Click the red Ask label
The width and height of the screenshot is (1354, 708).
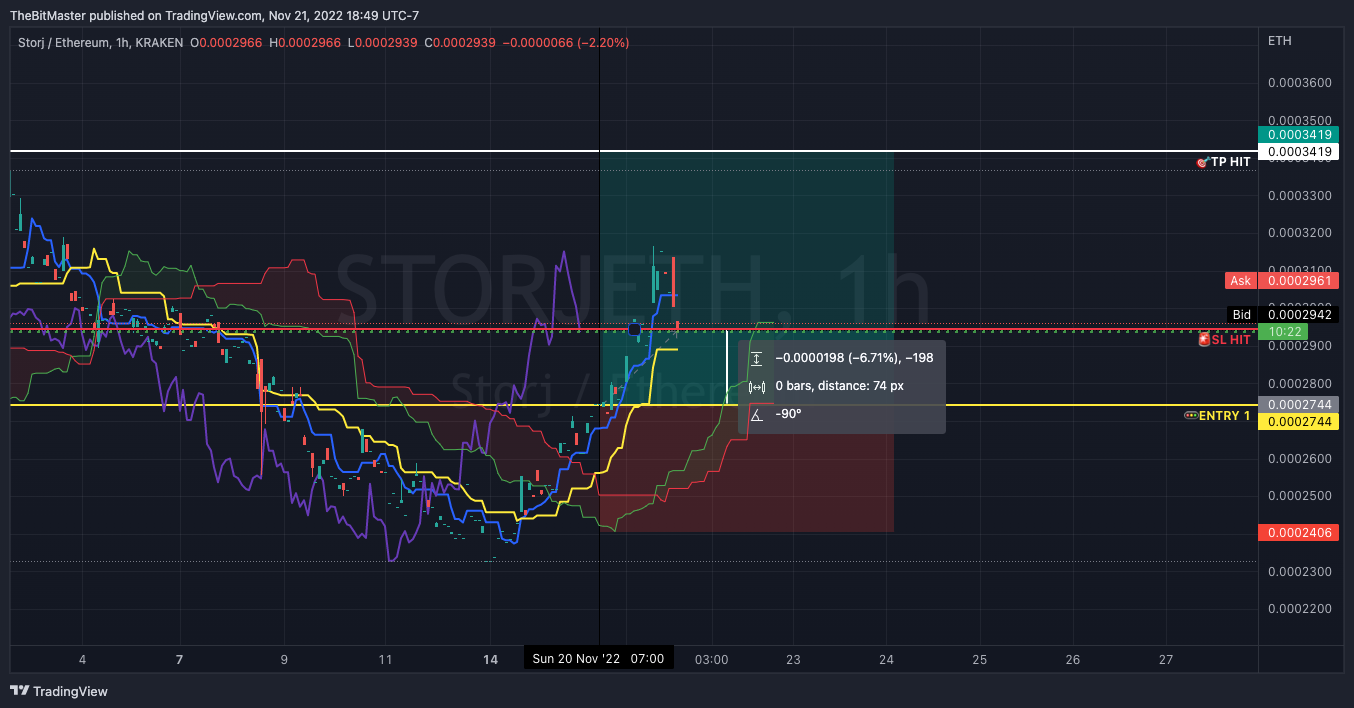(x=1240, y=281)
